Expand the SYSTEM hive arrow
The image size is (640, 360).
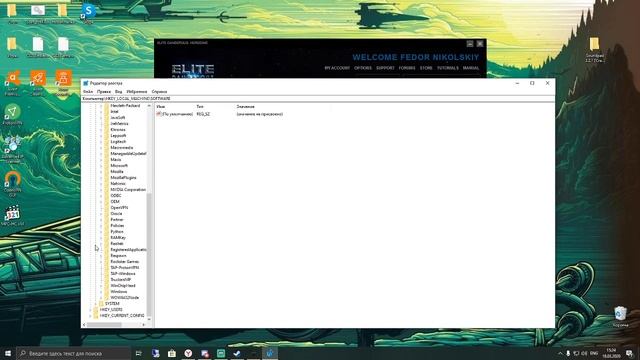tap(96, 304)
